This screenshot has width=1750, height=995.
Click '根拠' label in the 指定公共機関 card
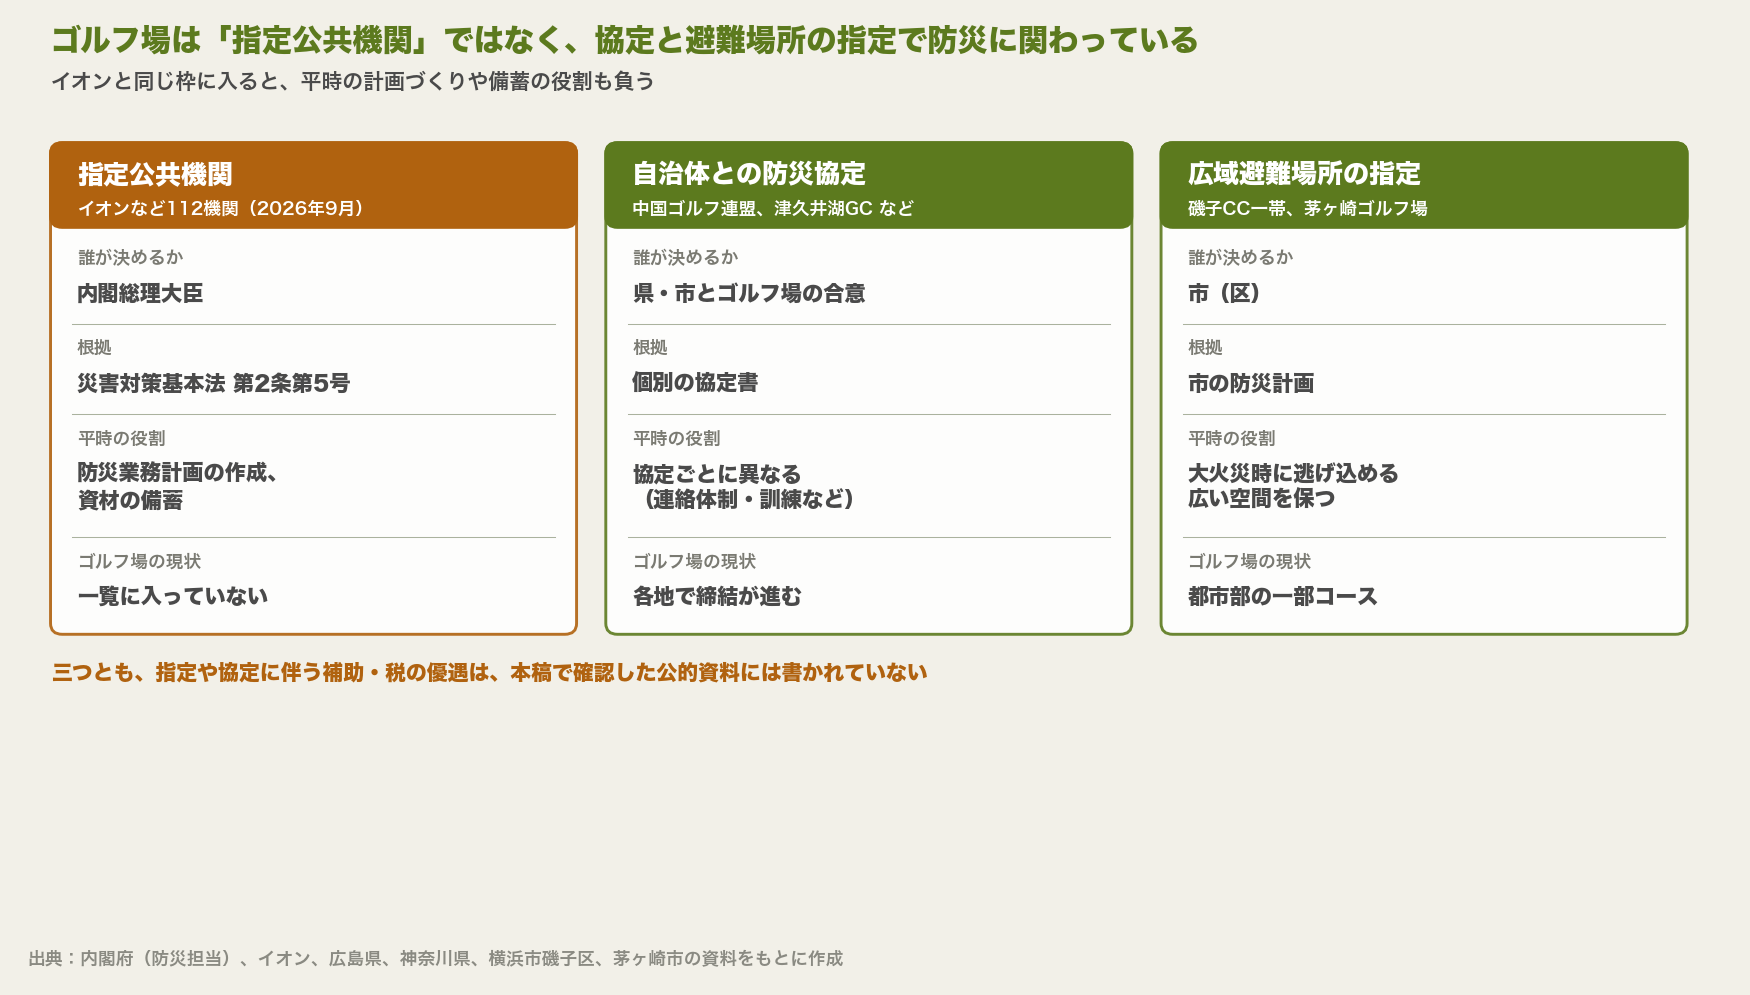95,347
